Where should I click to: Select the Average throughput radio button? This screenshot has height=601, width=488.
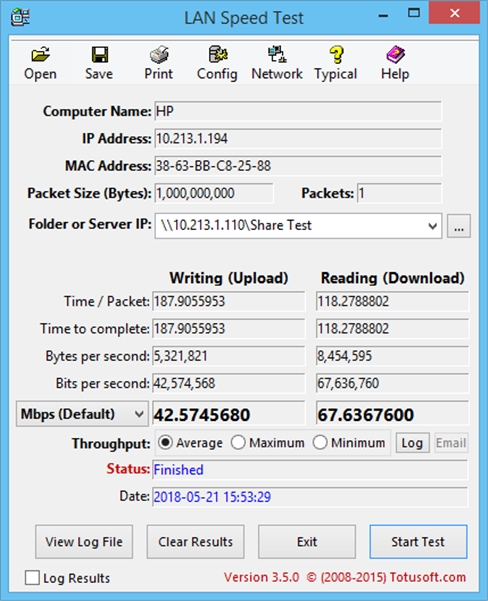165,443
